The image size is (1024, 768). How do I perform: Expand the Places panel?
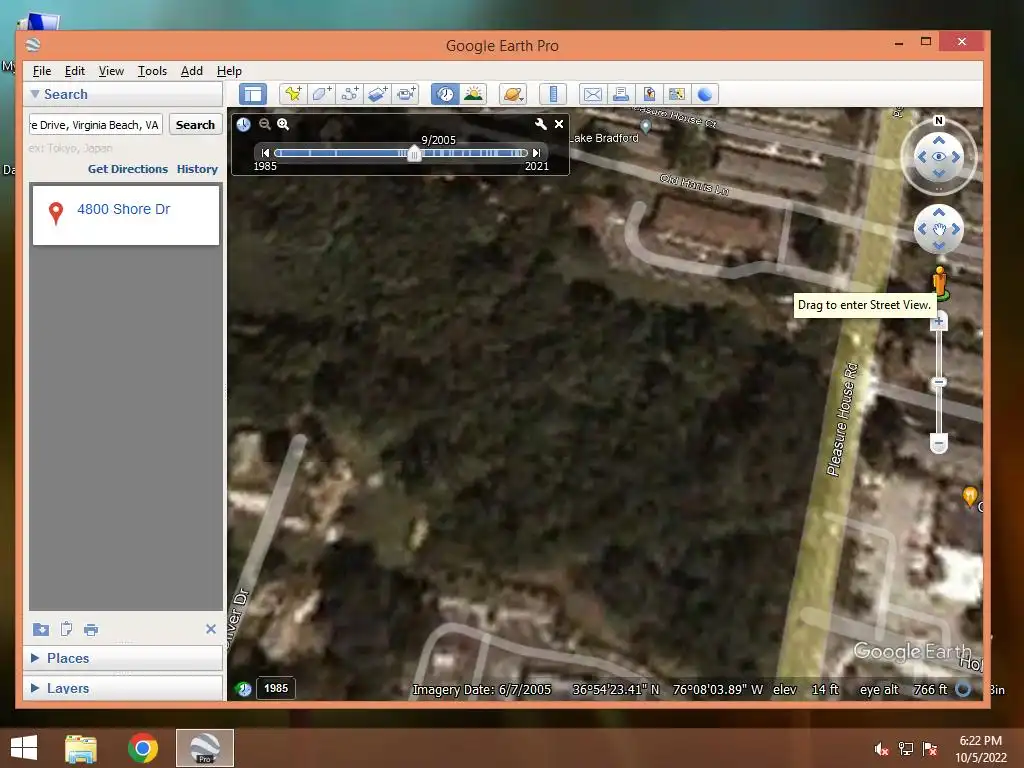coord(35,658)
